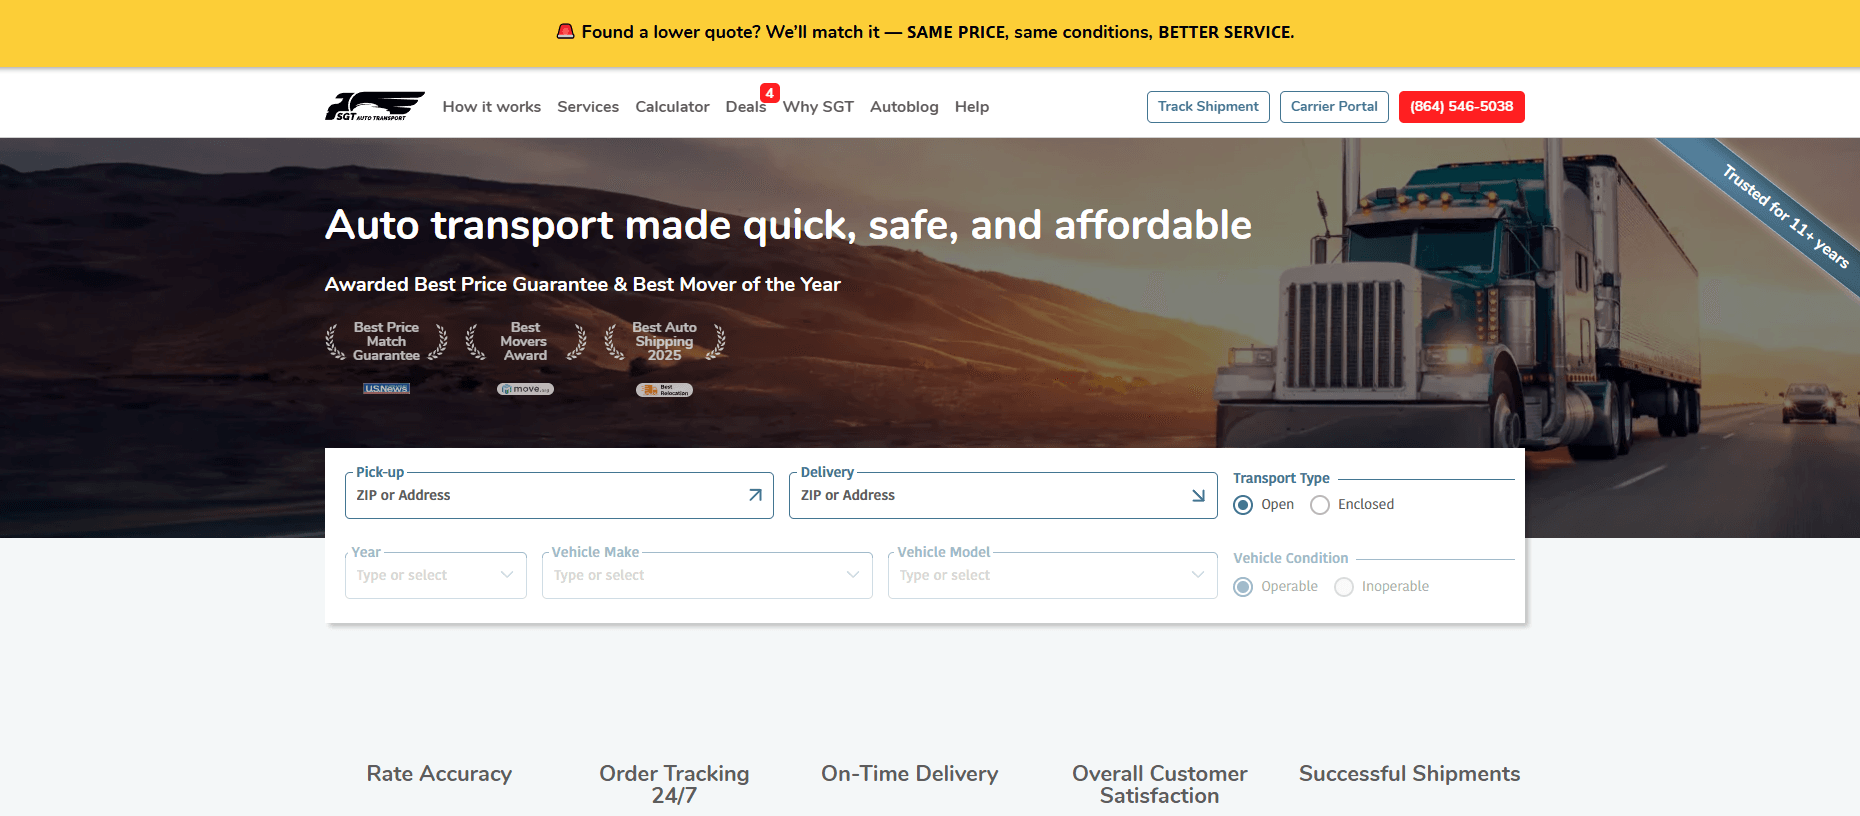Image resolution: width=1860 pixels, height=816 pixels.
Task: Click the SGT Auto Transport logo
Action: click(374, 106)
